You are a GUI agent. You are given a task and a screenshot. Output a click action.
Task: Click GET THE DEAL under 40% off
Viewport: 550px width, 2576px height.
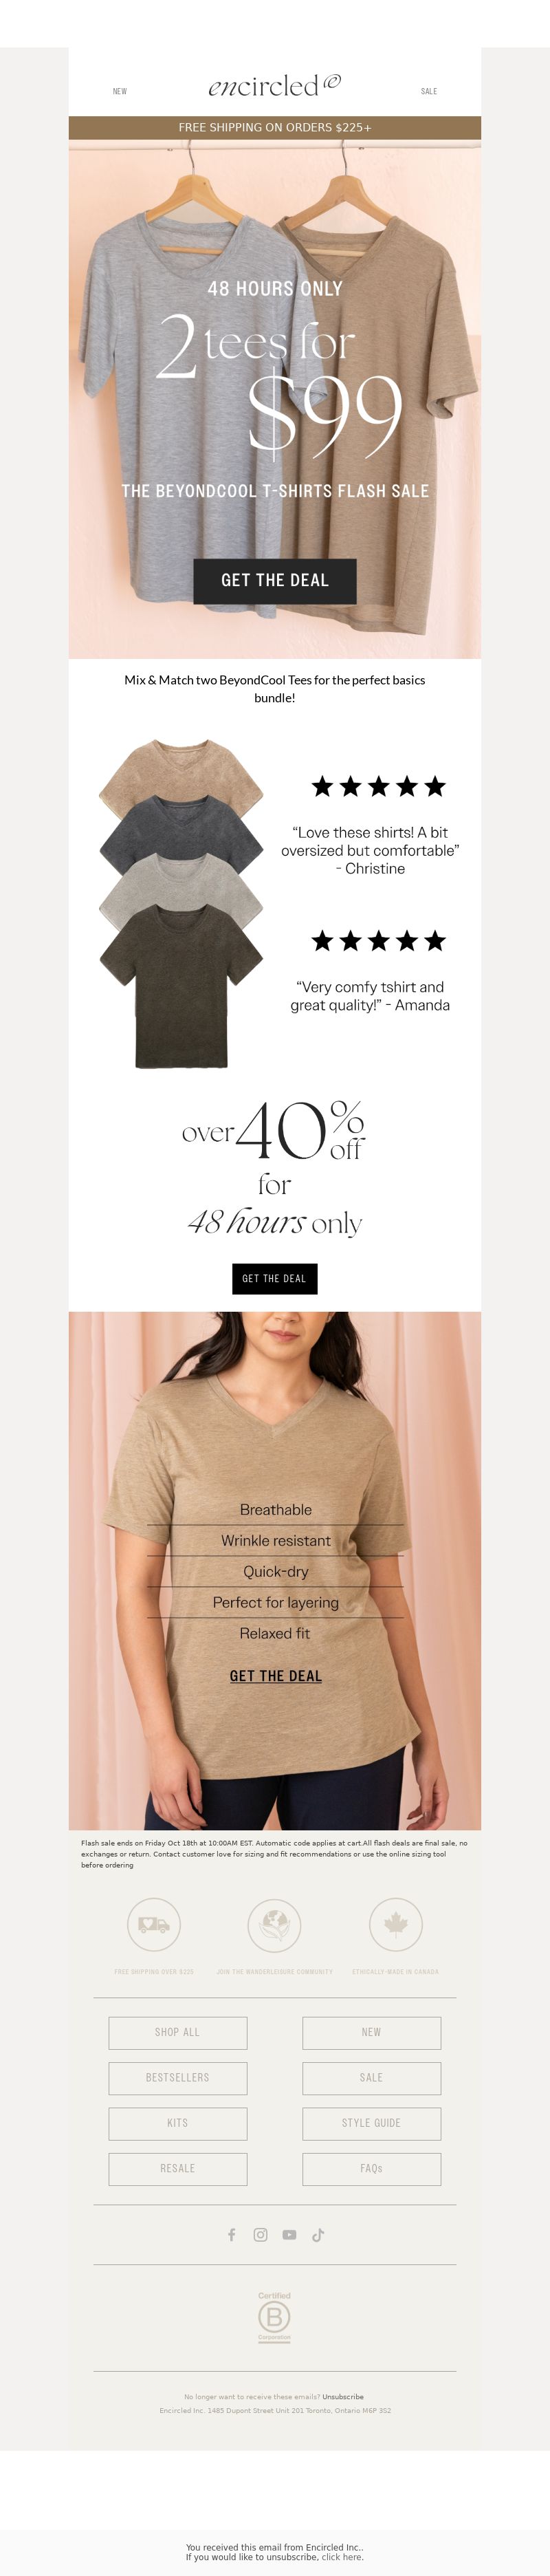pyautogui.click(x=275, y=1279)
